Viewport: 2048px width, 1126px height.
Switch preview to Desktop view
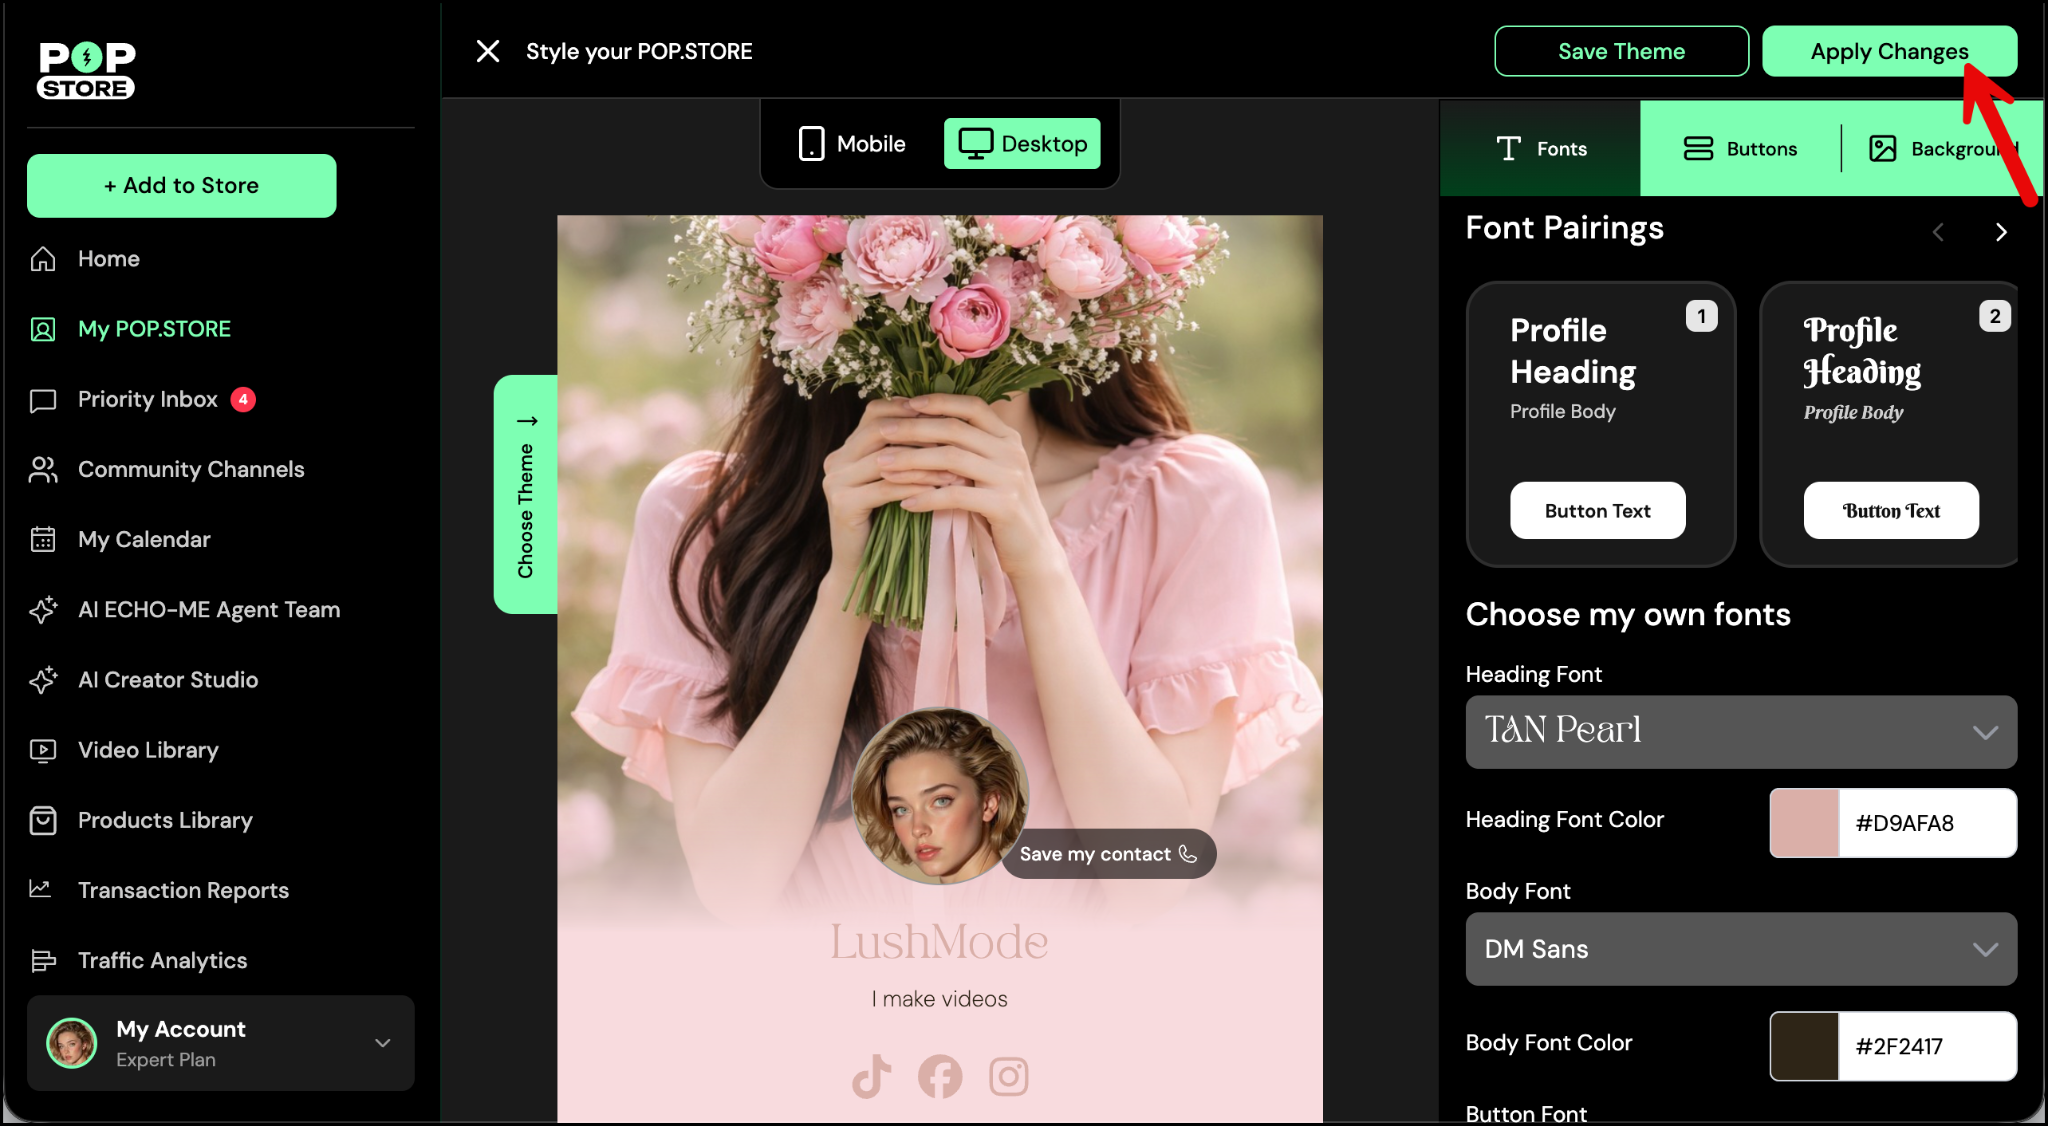1022,144
